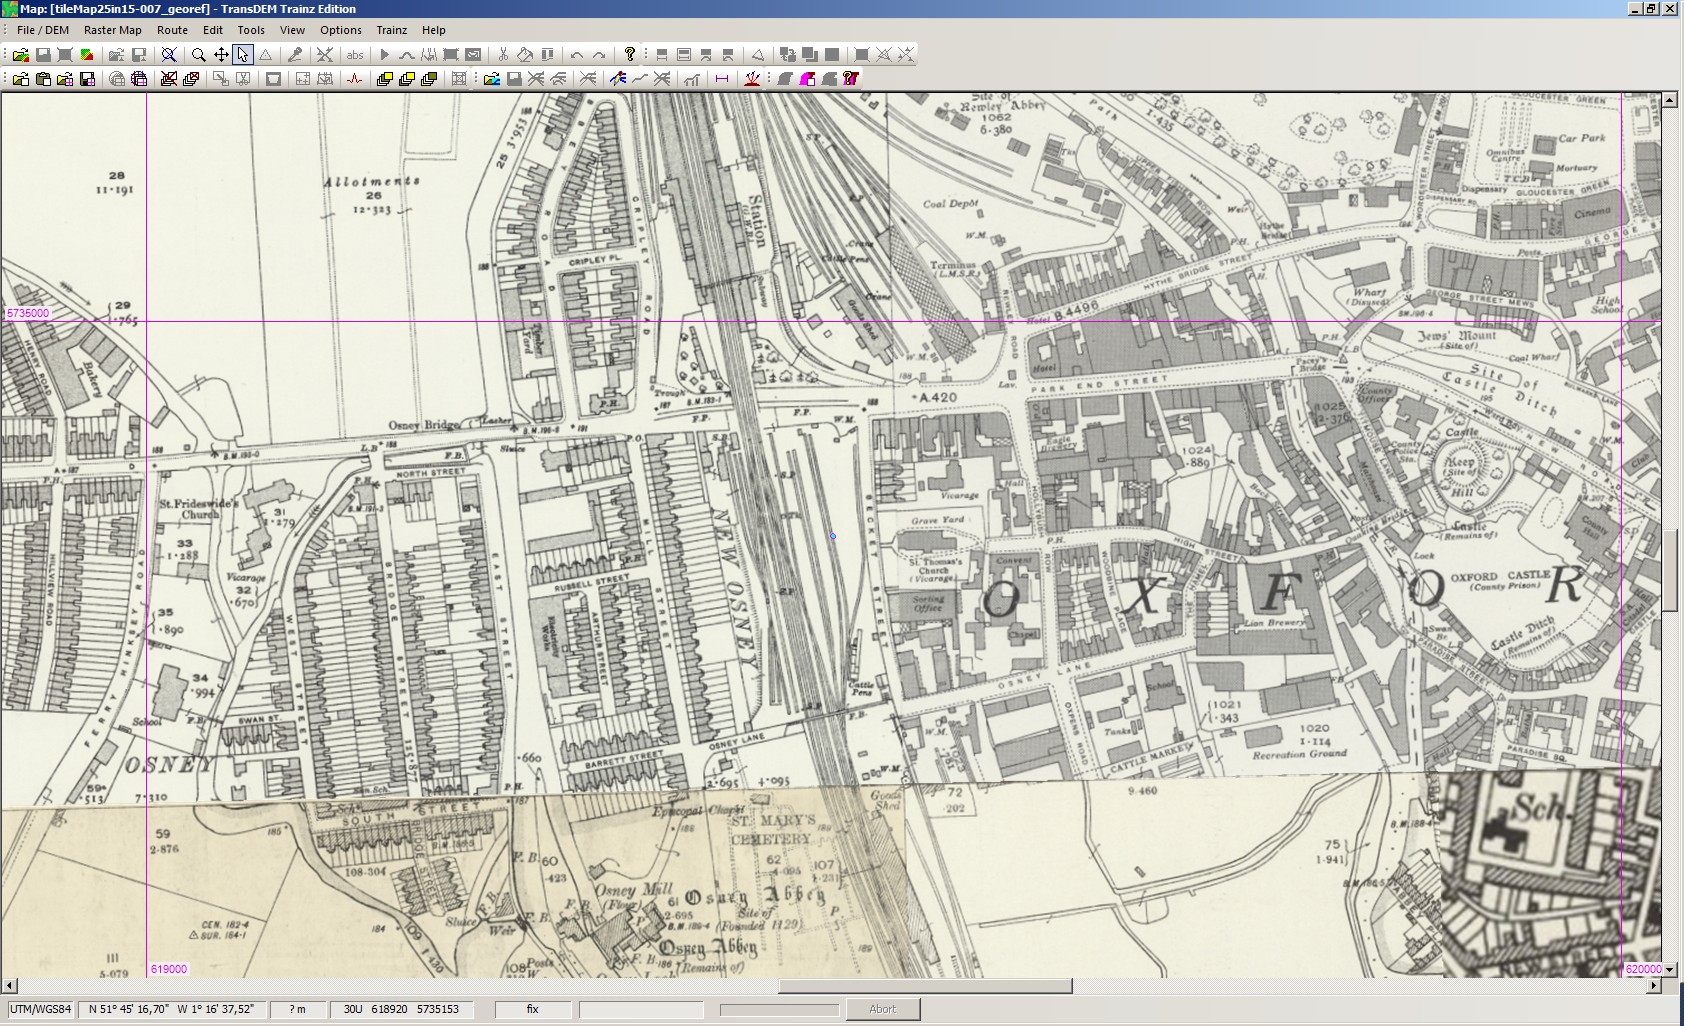Open the Trainz menu

[x=391, y=30]
